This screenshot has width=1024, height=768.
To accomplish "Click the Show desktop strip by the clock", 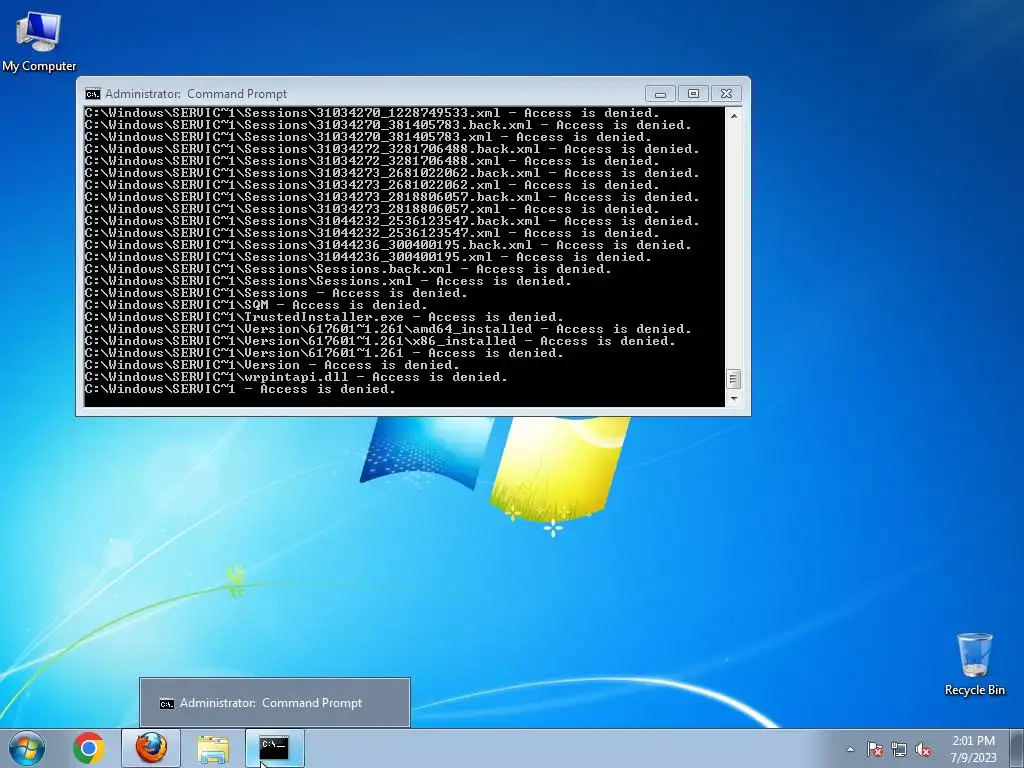I will point(1017,748).
